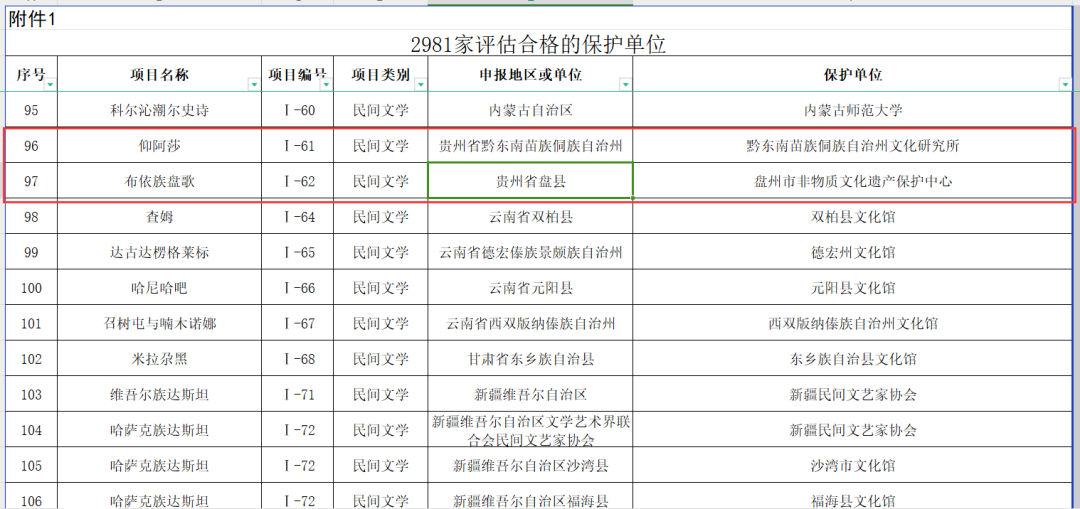This screenshot has width=1080, height=509.
Task: Select the 科尔沁潮尔史诗 cell
Action: click(160, 110)
